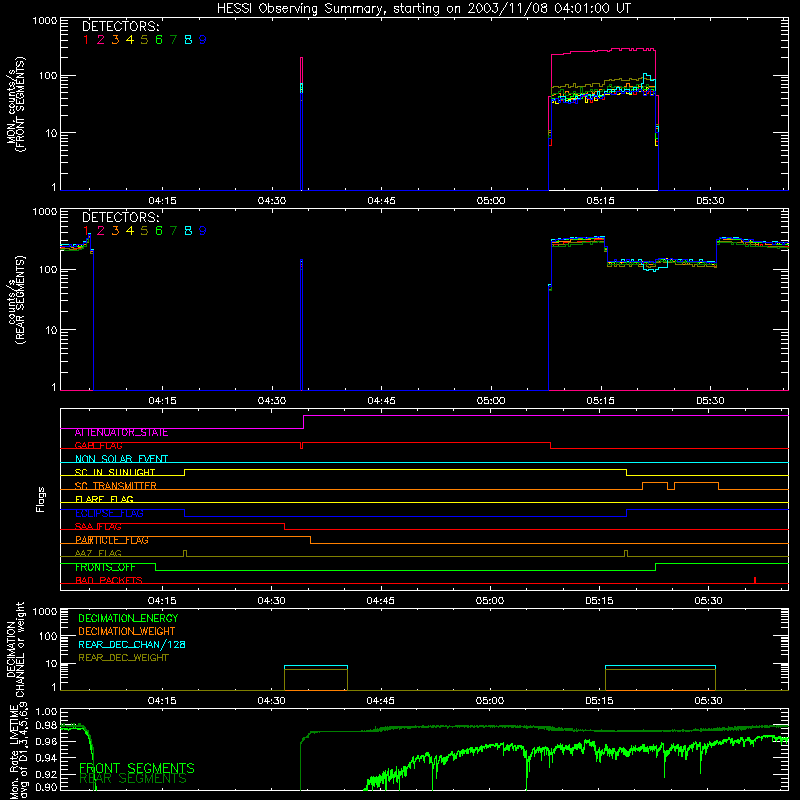Click the 04:30 tick label under Flags plot
Screen dimensions: 800x800
[x=271, y=601]
